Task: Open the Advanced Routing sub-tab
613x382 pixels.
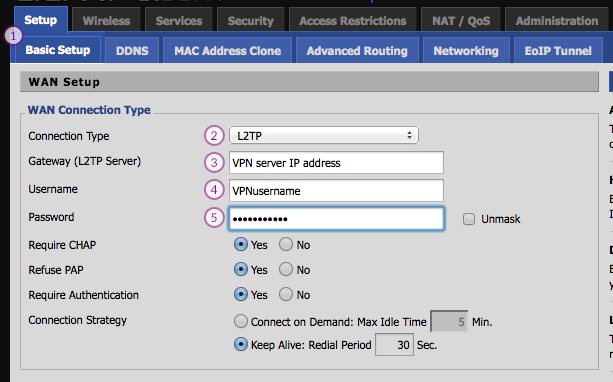Action: [x=357, y=50]
